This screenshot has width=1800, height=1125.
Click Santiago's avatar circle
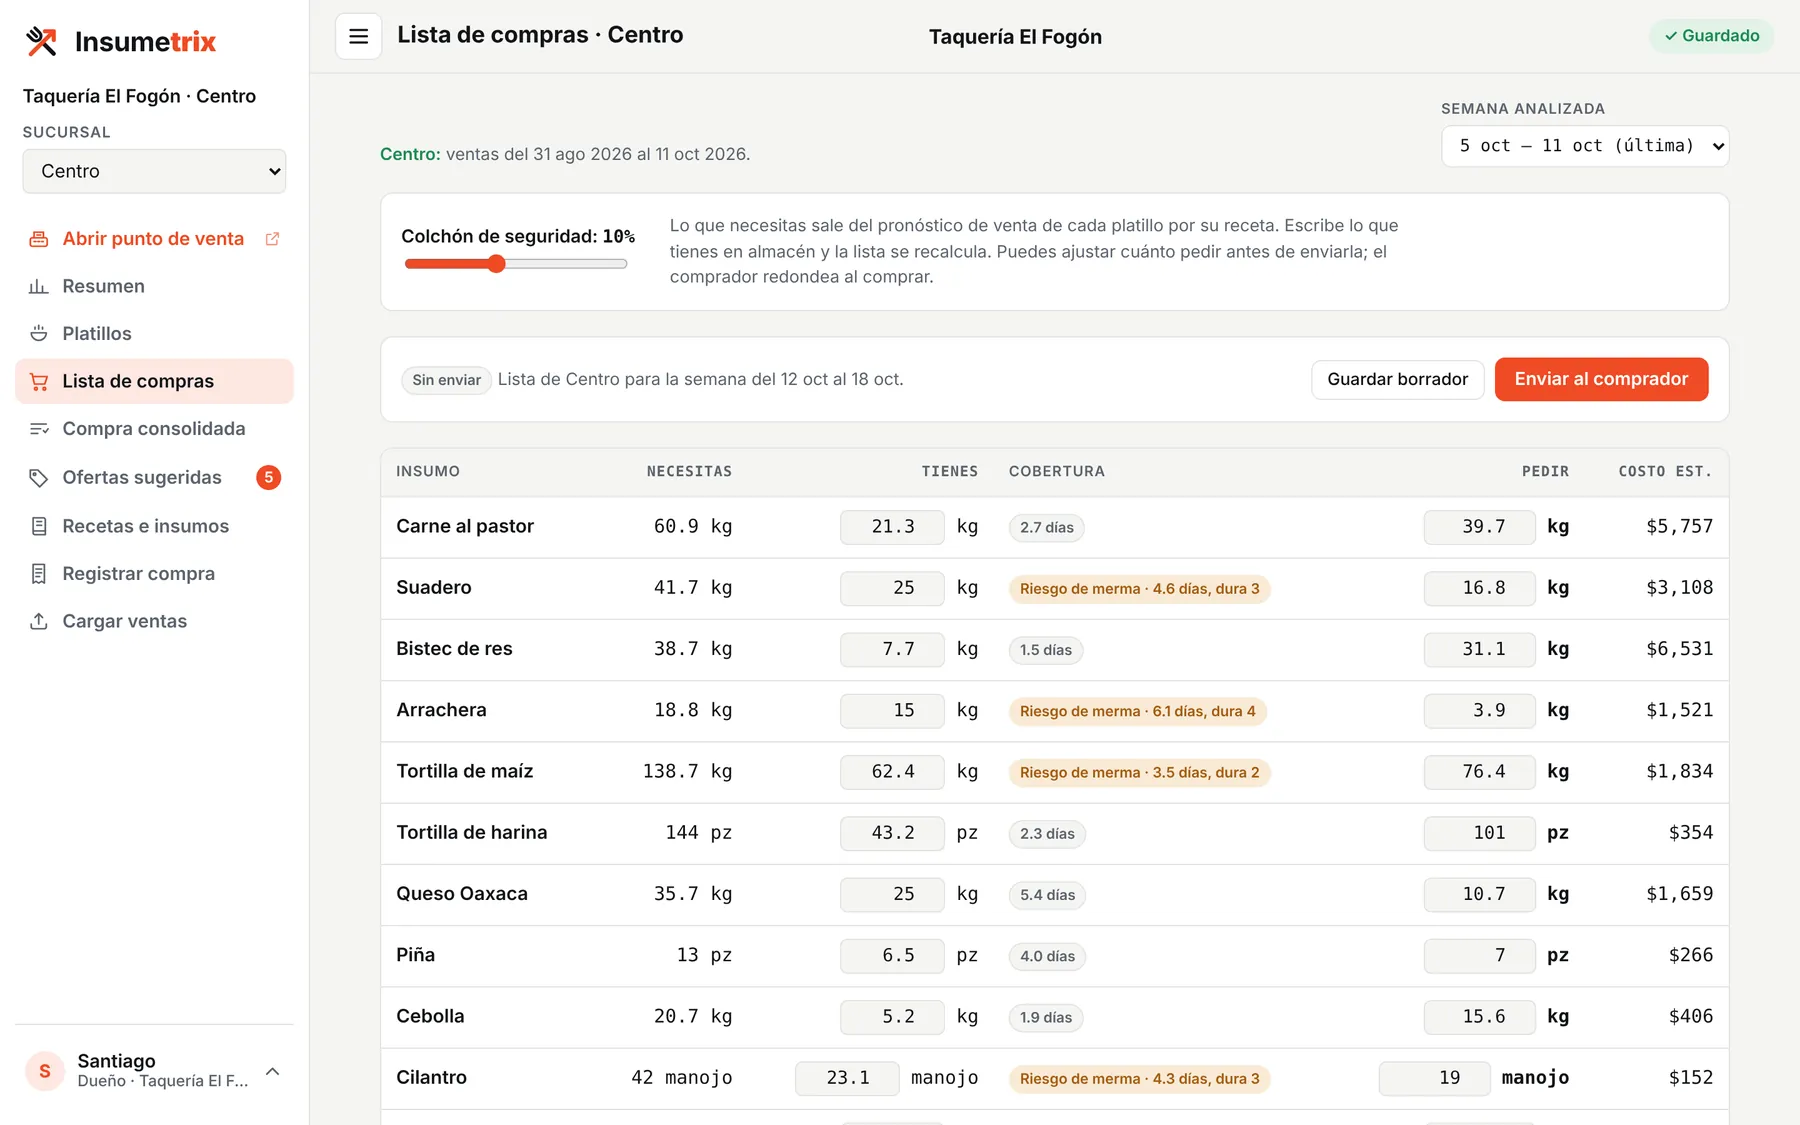point(44,1071)
